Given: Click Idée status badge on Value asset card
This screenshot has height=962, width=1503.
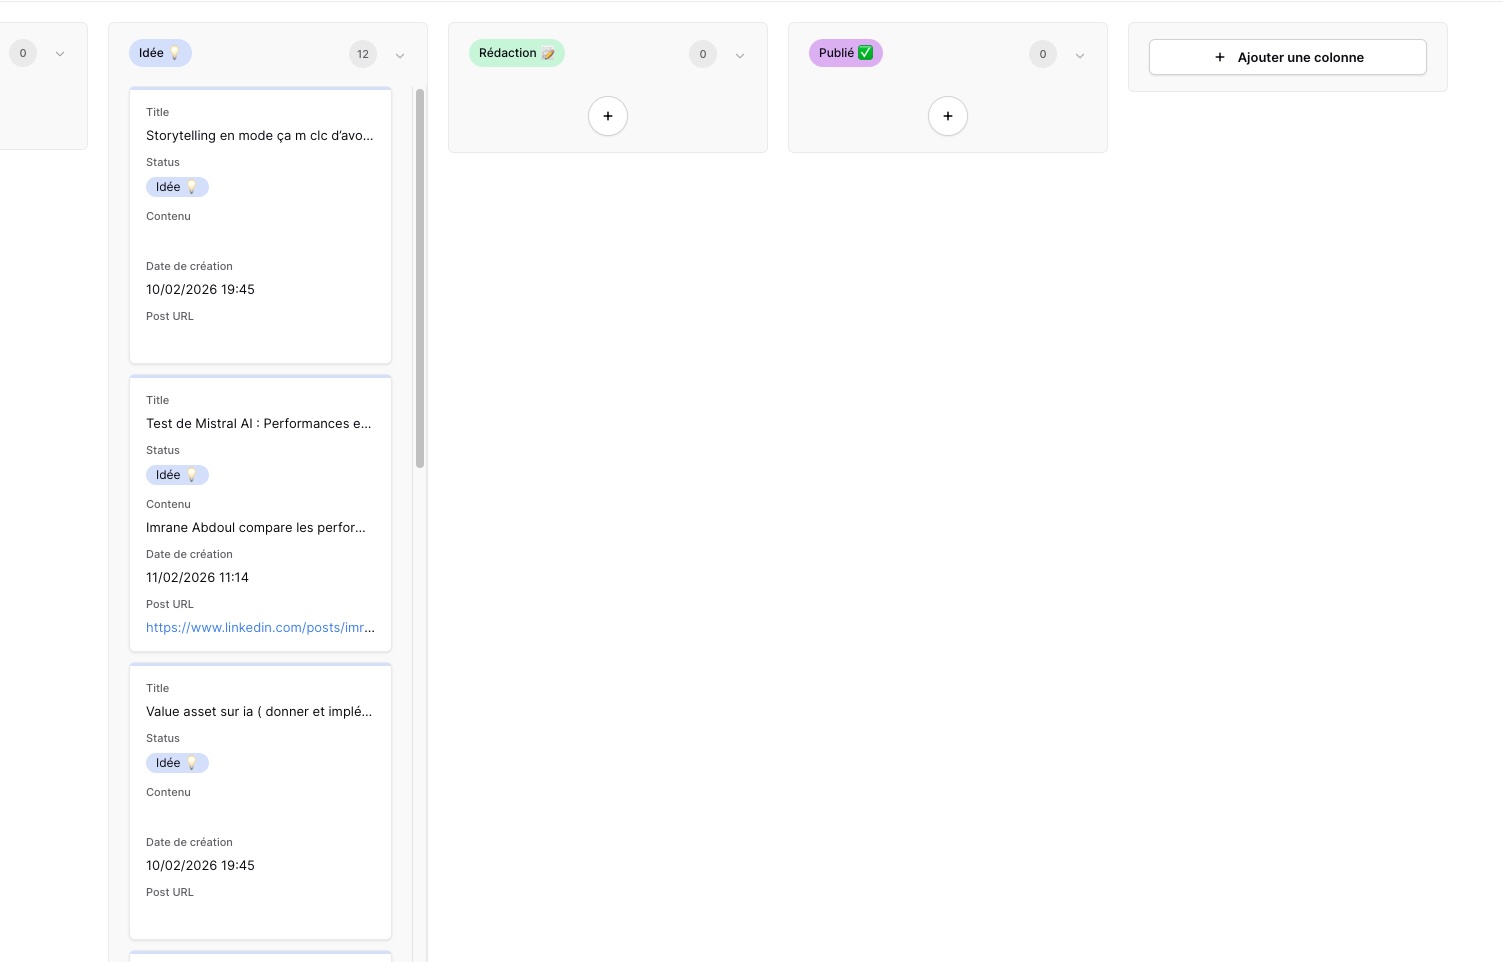Looking at the screenshot, I should point(177,763).
